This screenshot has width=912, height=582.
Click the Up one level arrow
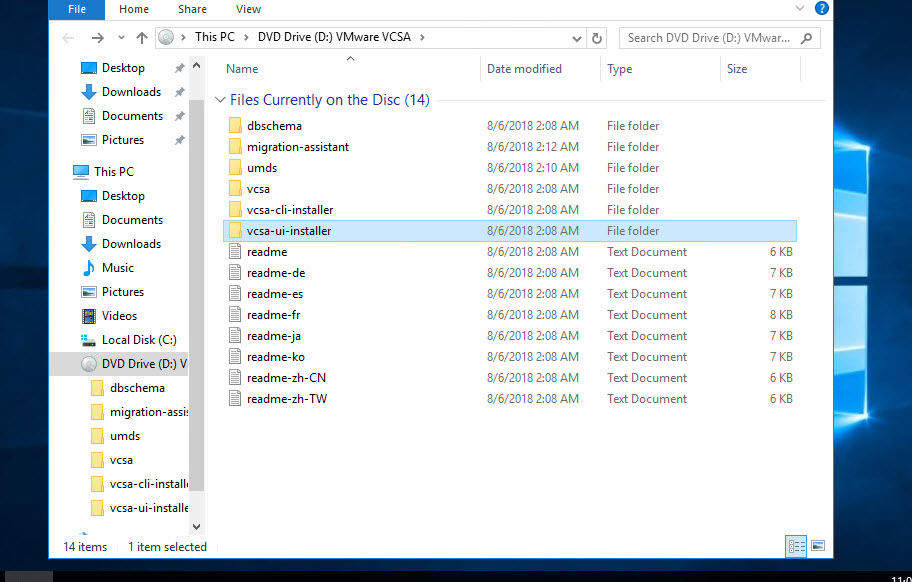141,38
